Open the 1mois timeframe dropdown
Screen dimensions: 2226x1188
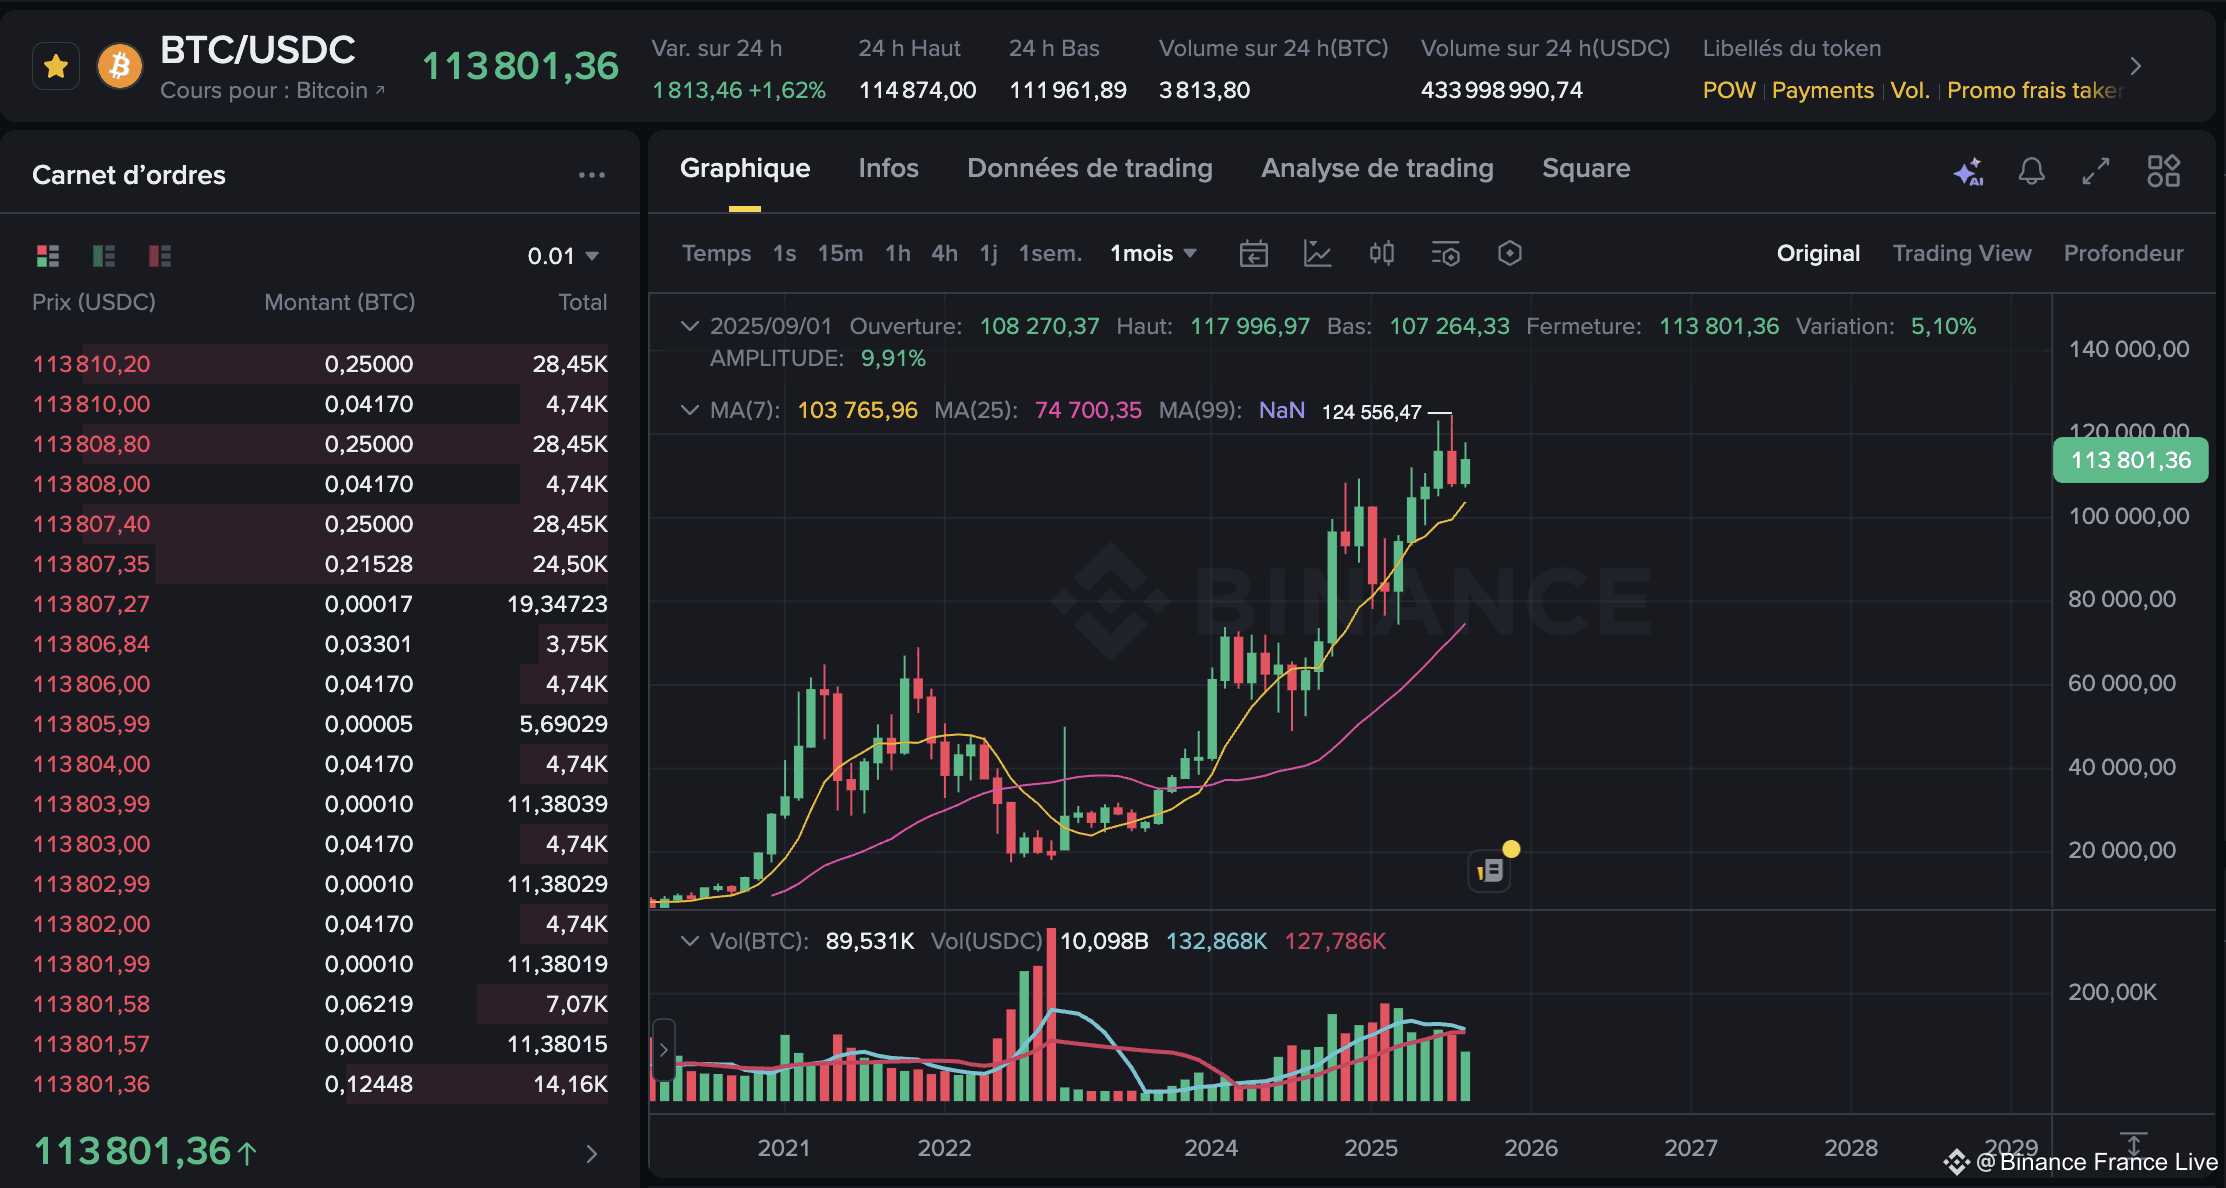(x=1152, y=253)
